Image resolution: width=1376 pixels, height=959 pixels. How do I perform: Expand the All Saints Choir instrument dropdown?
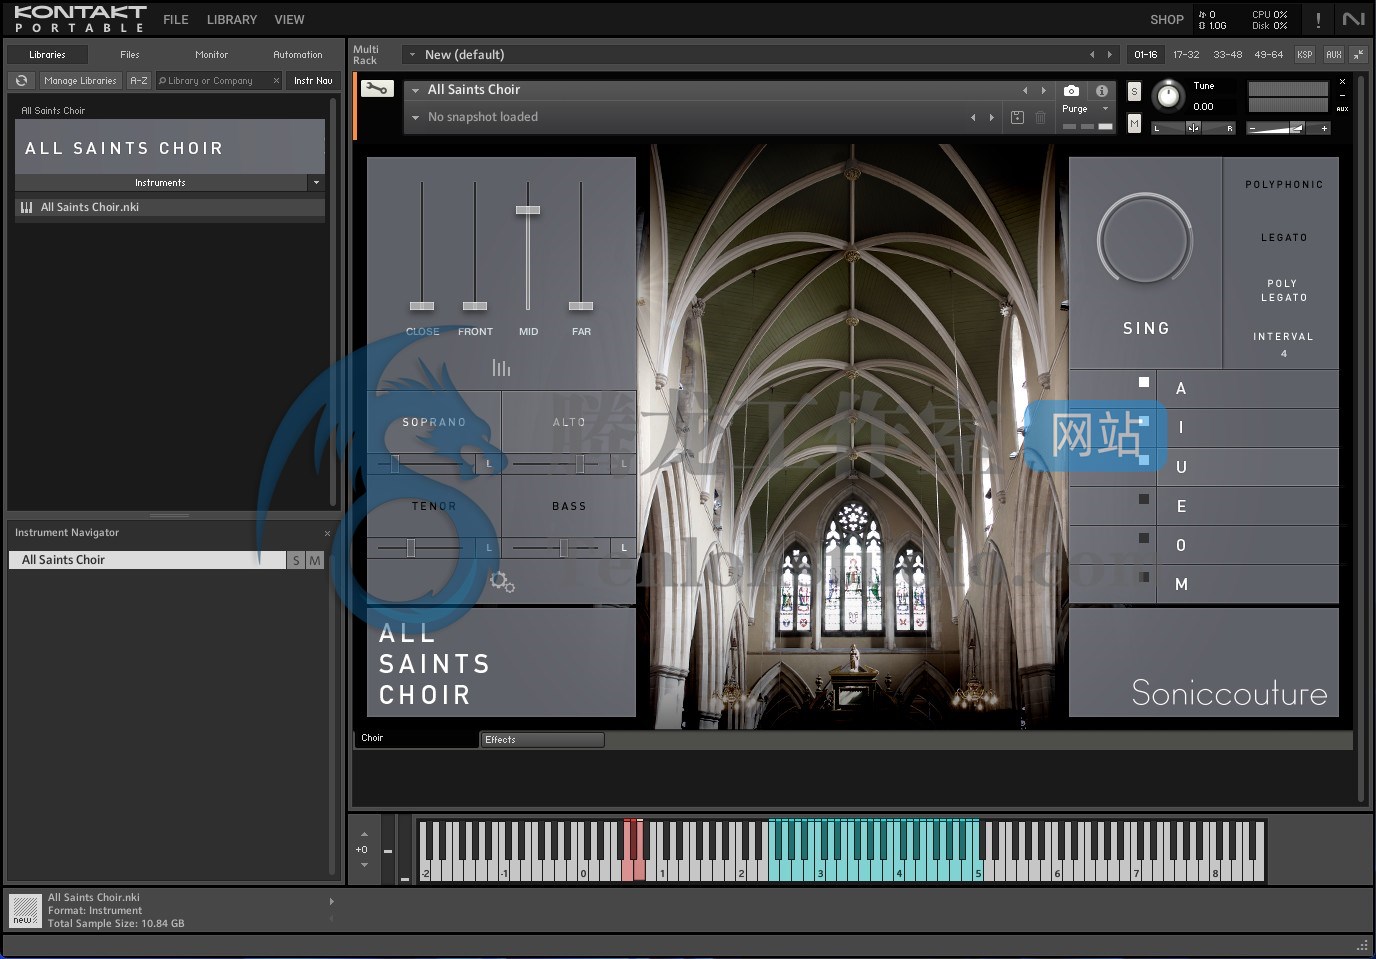(x=415, y=90)
